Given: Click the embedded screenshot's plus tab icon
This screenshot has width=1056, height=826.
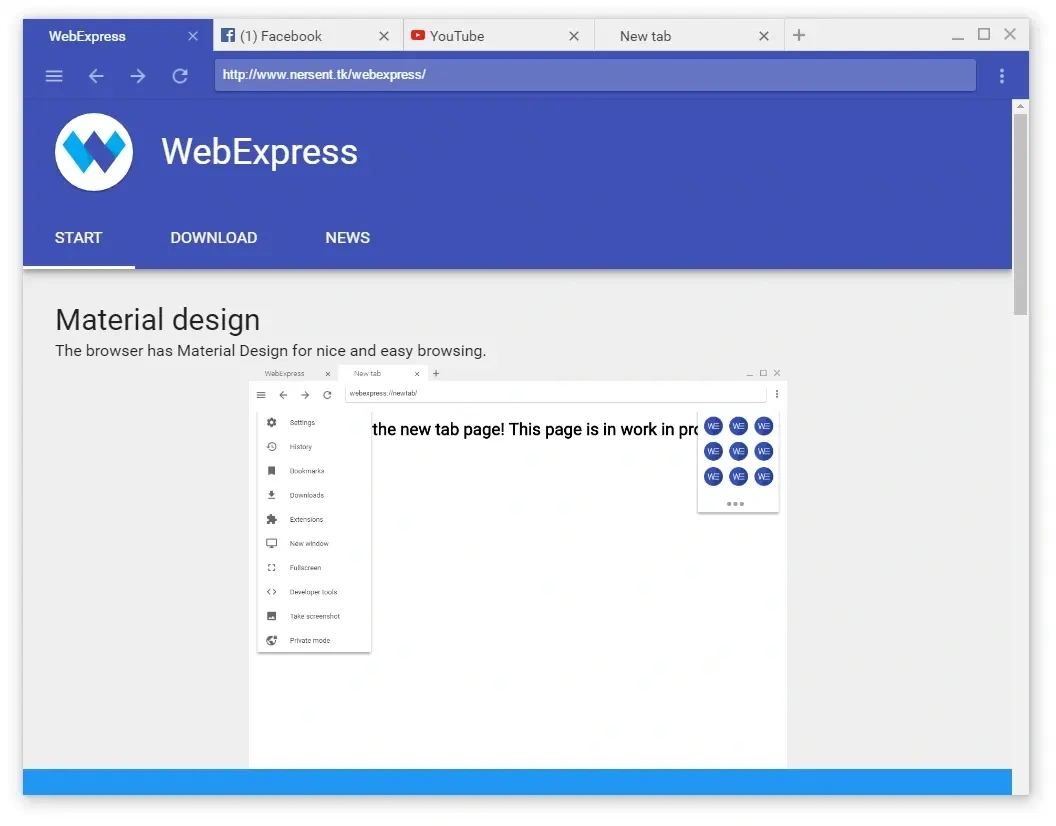Looking at the screenshot, I should pyautogui.click(x=436, y=373).
